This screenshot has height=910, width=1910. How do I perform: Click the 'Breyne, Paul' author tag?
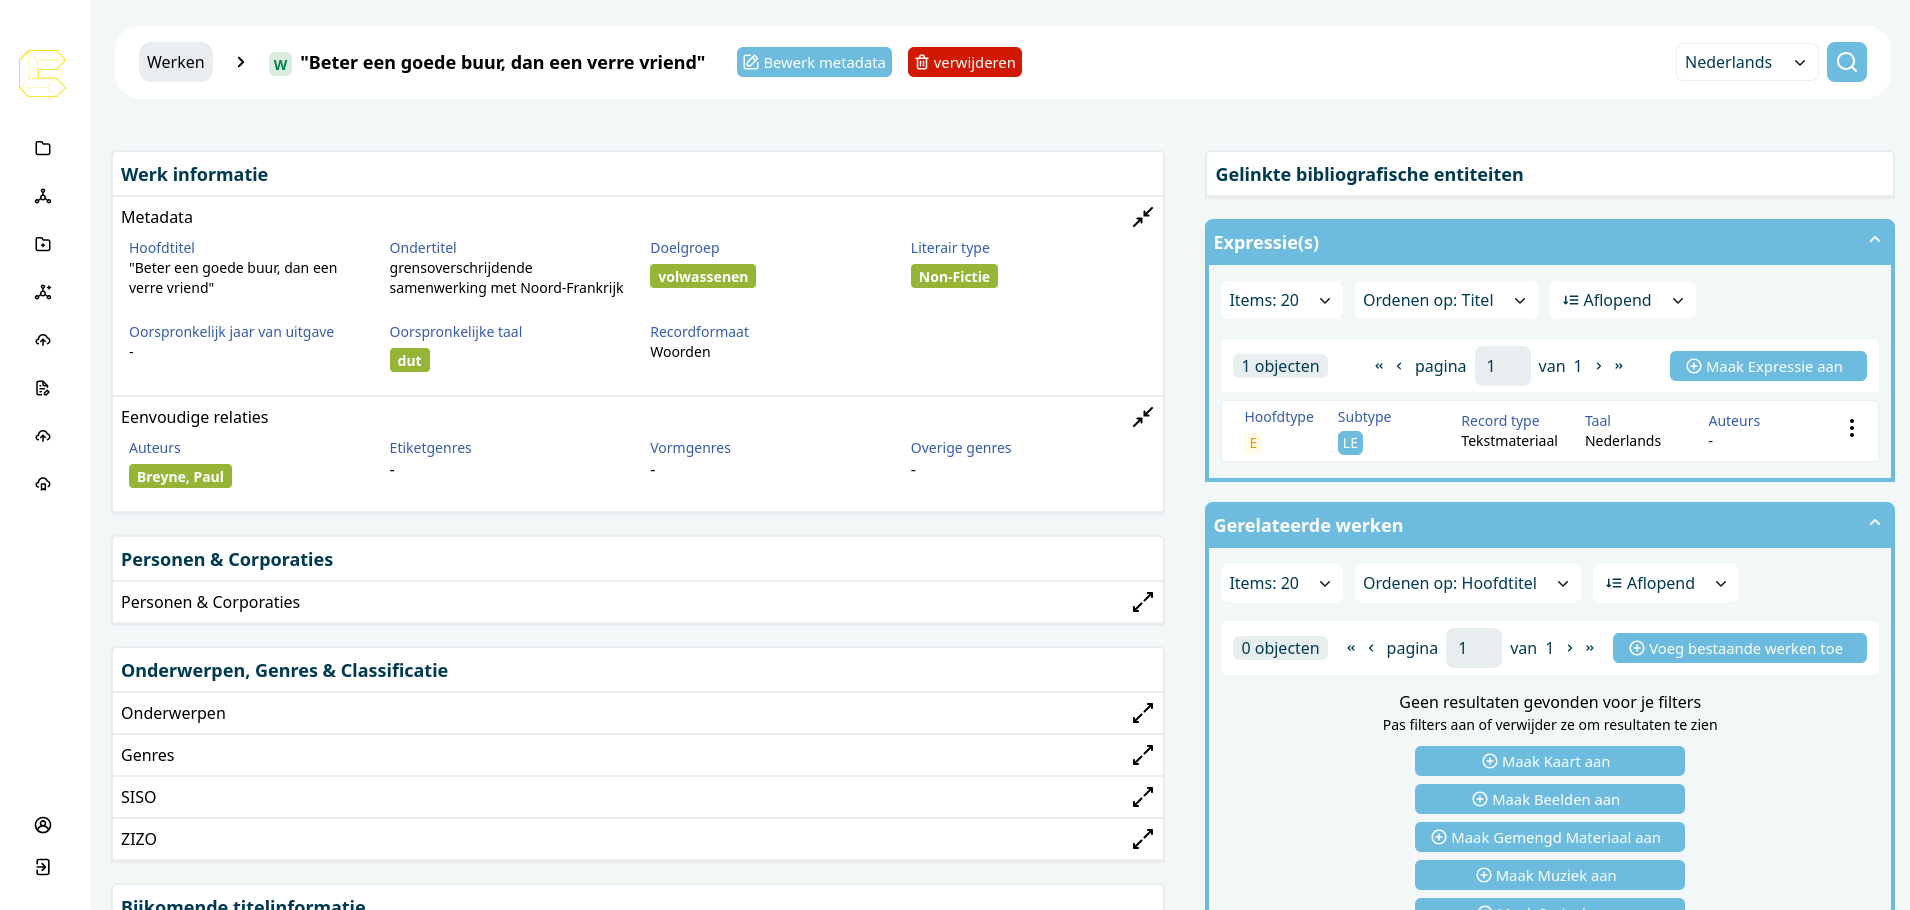(180, 477)
